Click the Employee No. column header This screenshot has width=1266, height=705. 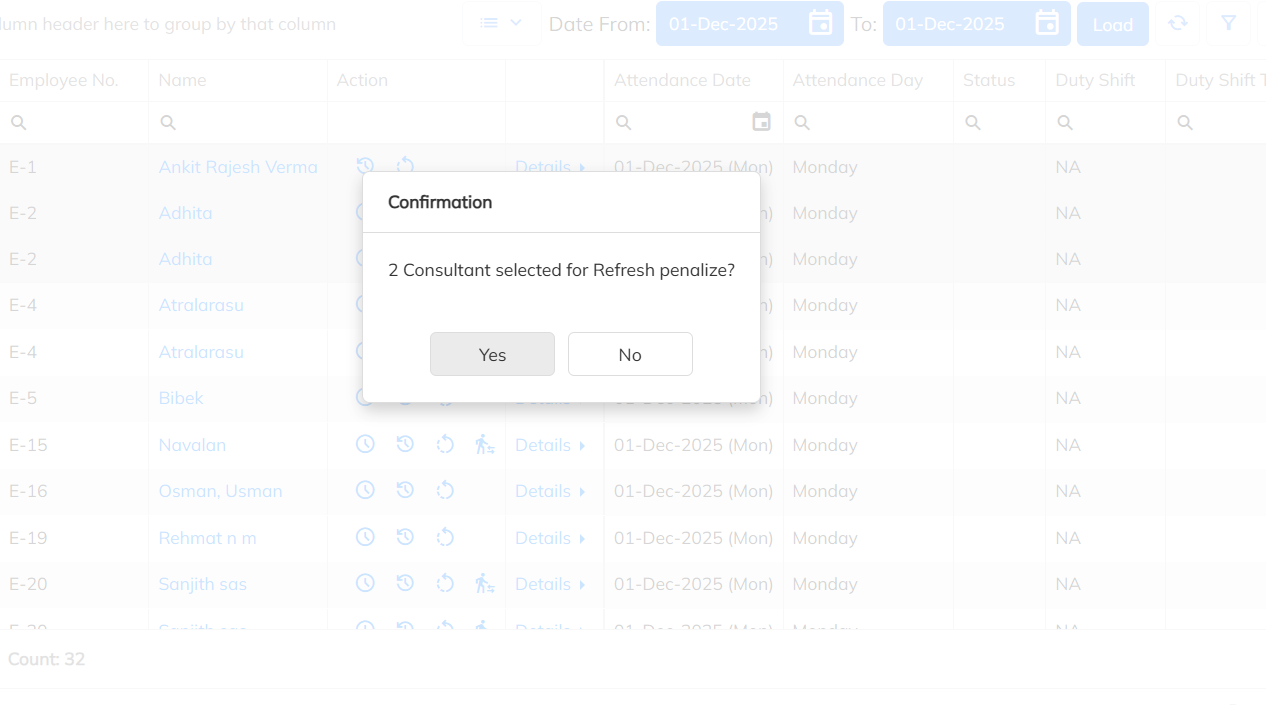coord(64,80)
